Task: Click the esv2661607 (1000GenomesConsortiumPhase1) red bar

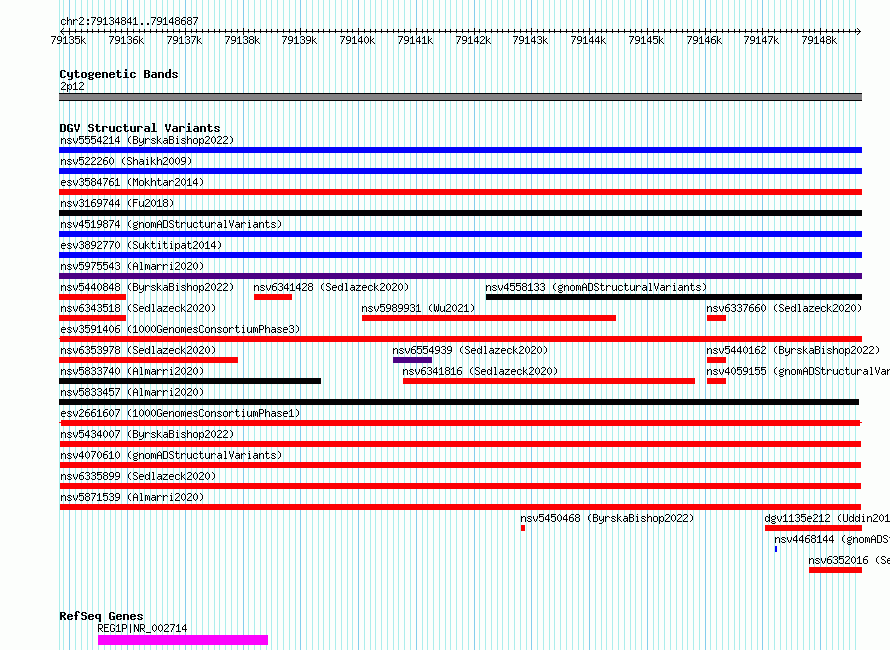Action: coord(460,423)
